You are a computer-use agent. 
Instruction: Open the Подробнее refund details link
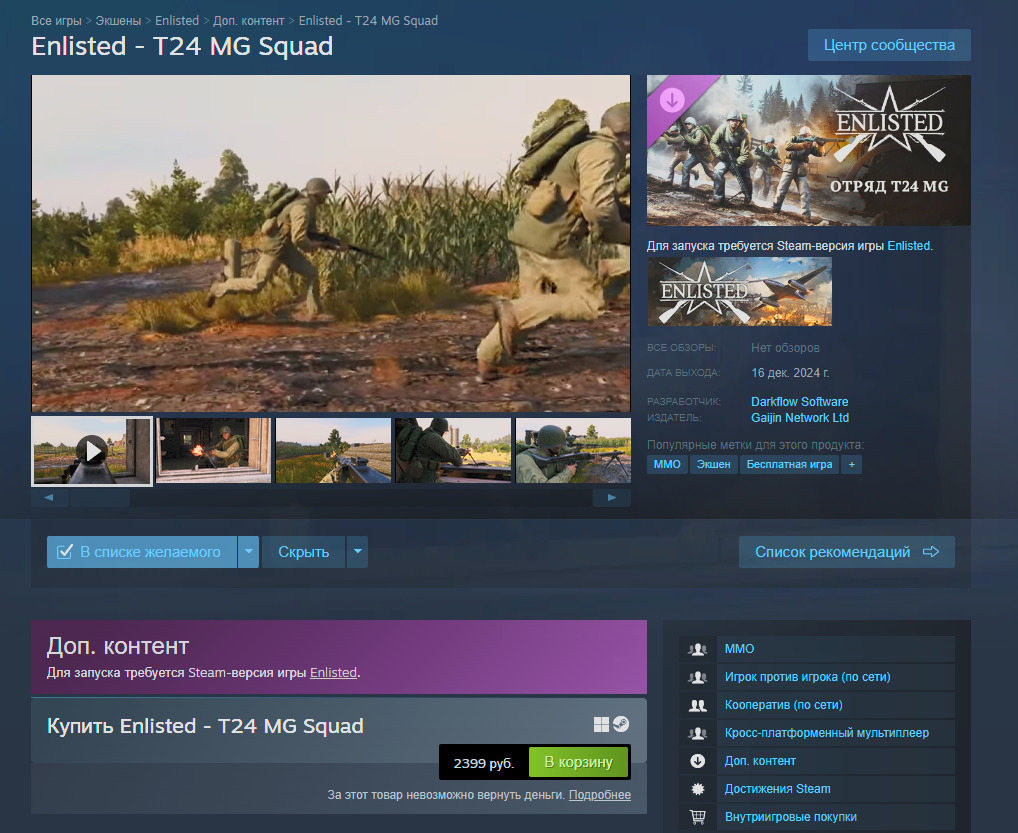(600, 795)
